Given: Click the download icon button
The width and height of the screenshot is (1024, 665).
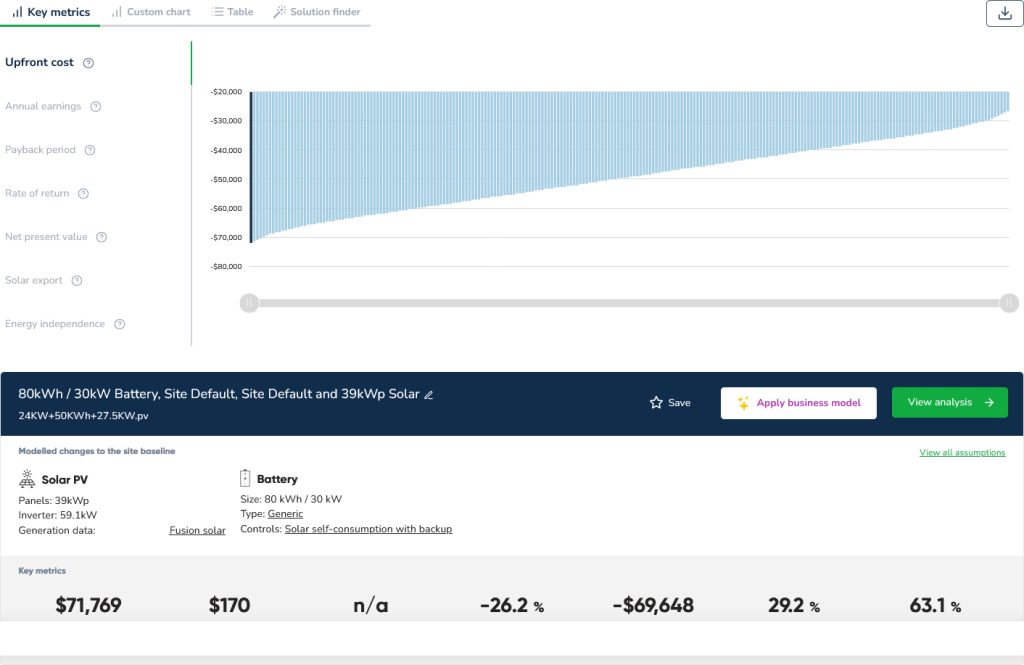Looking at the screenshot, I should pos(1004,13).
